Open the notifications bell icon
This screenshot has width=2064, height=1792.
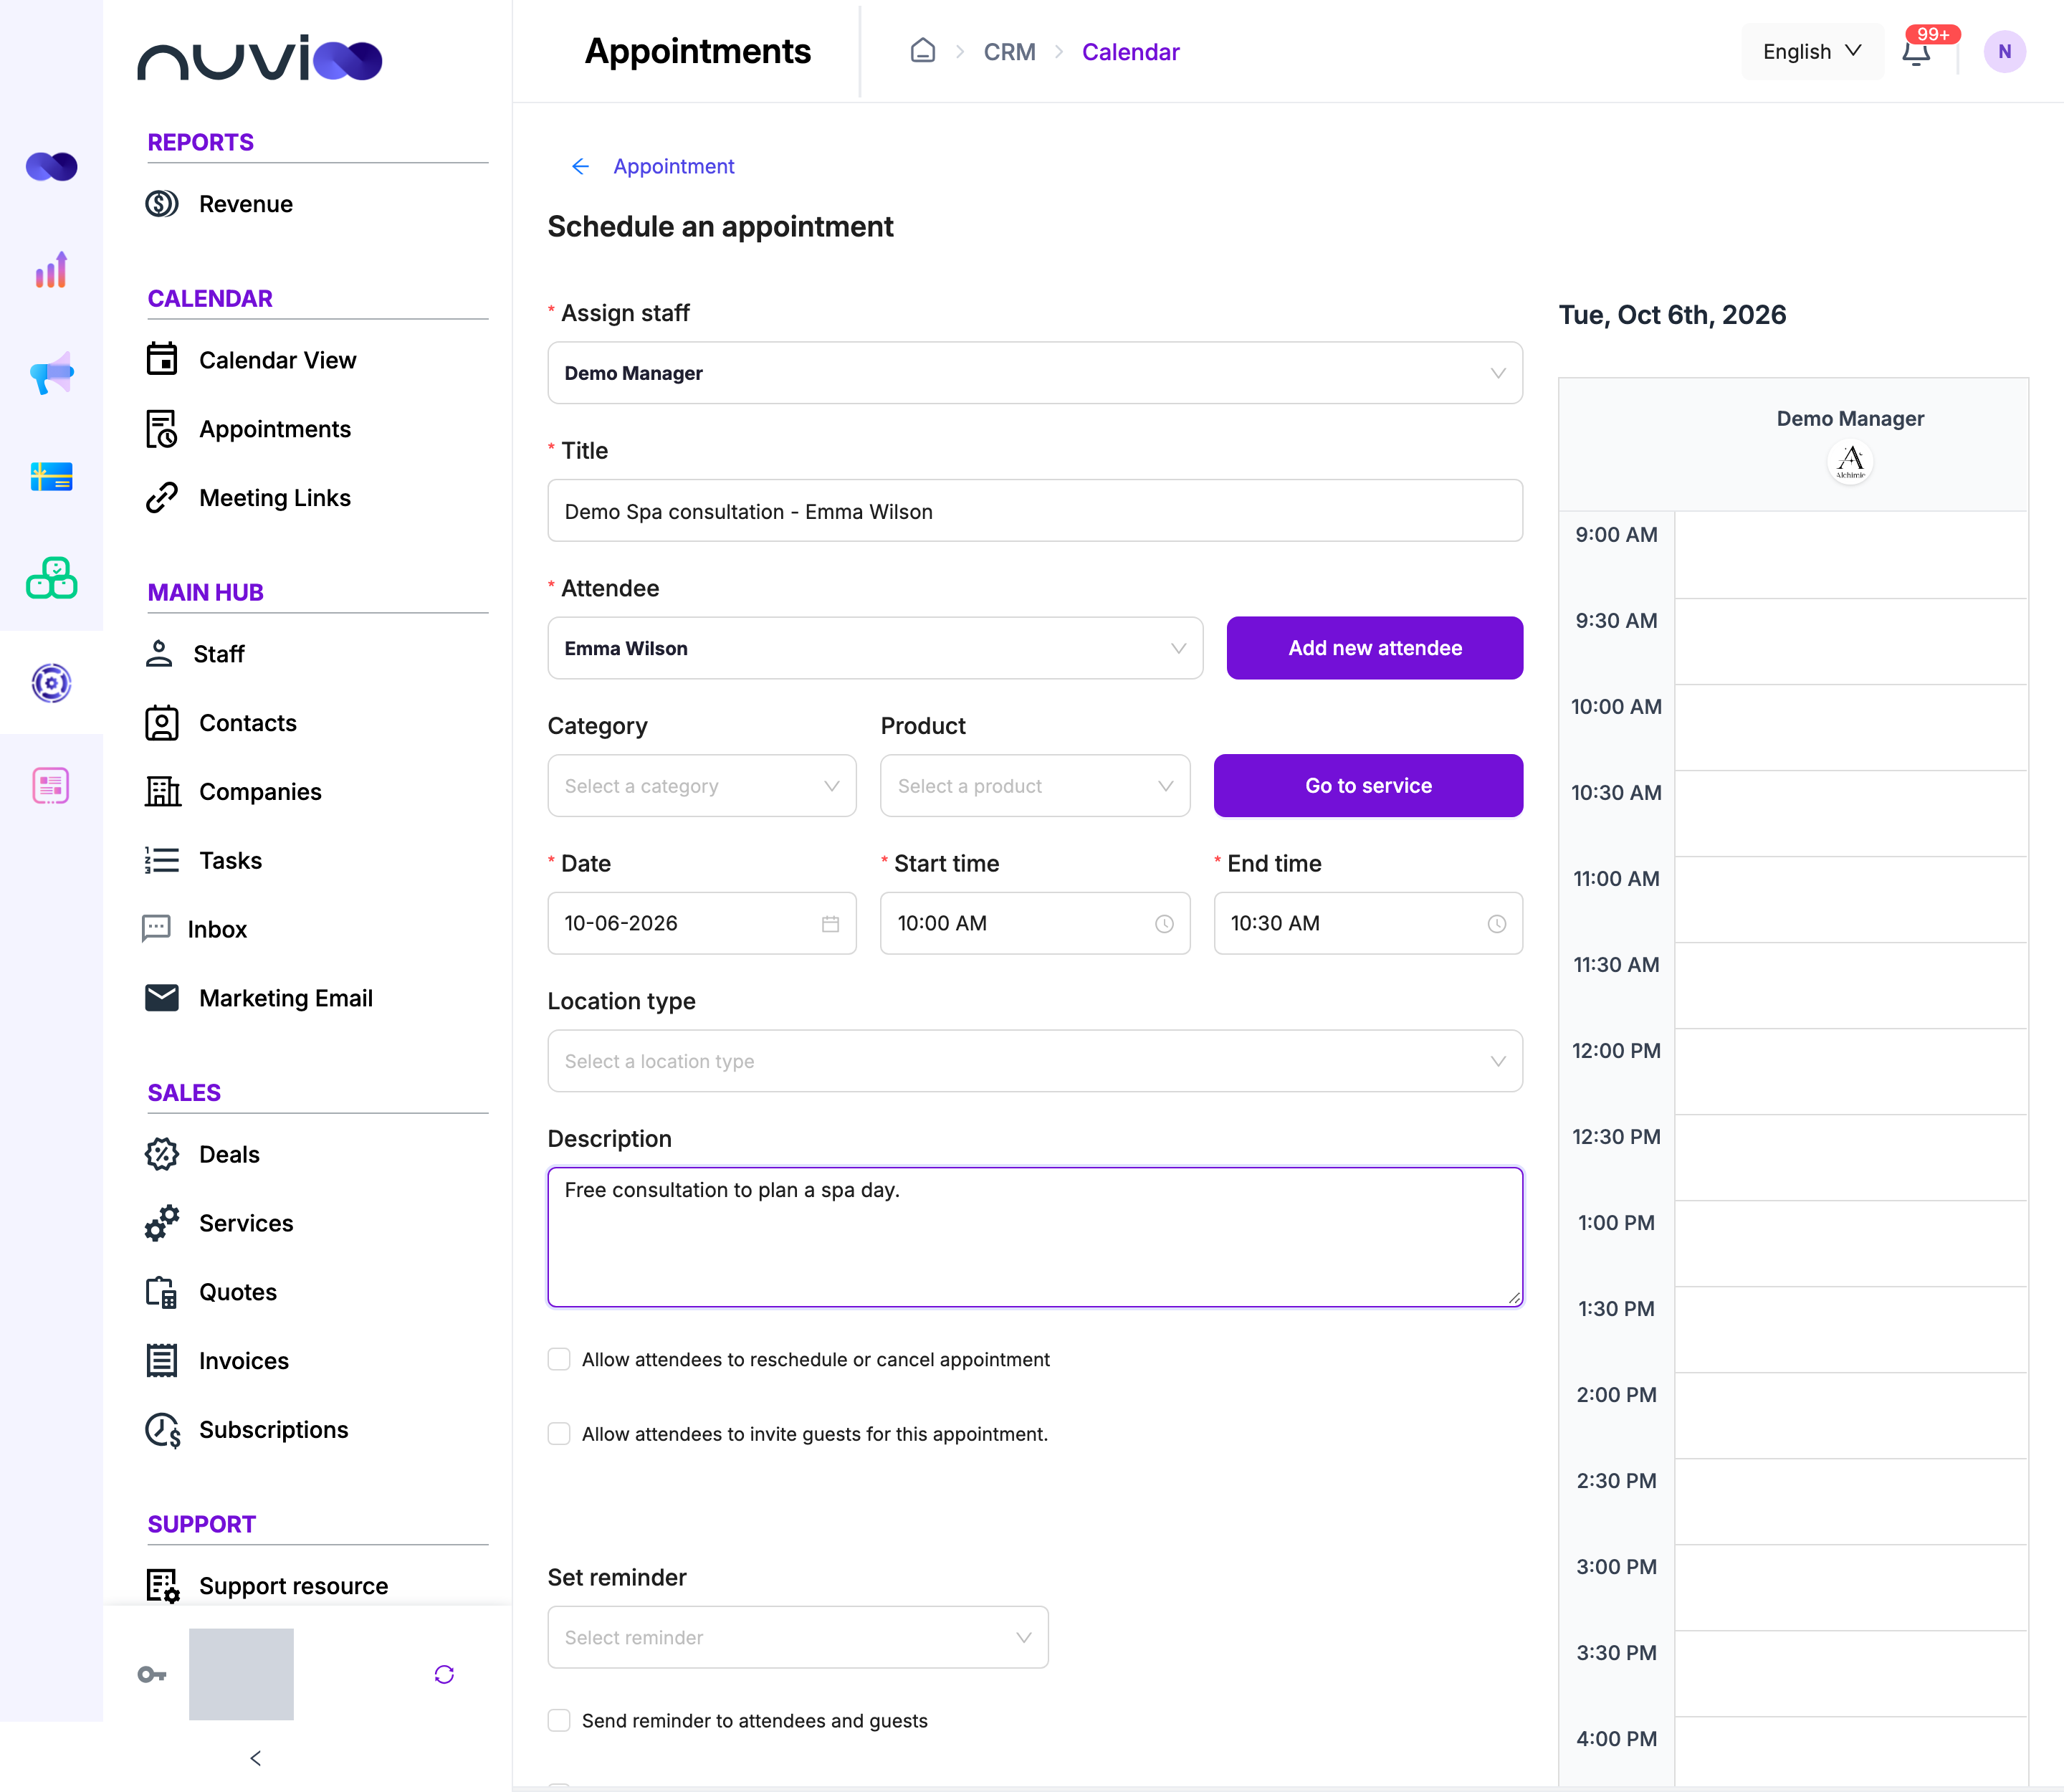coord(1916,52)
